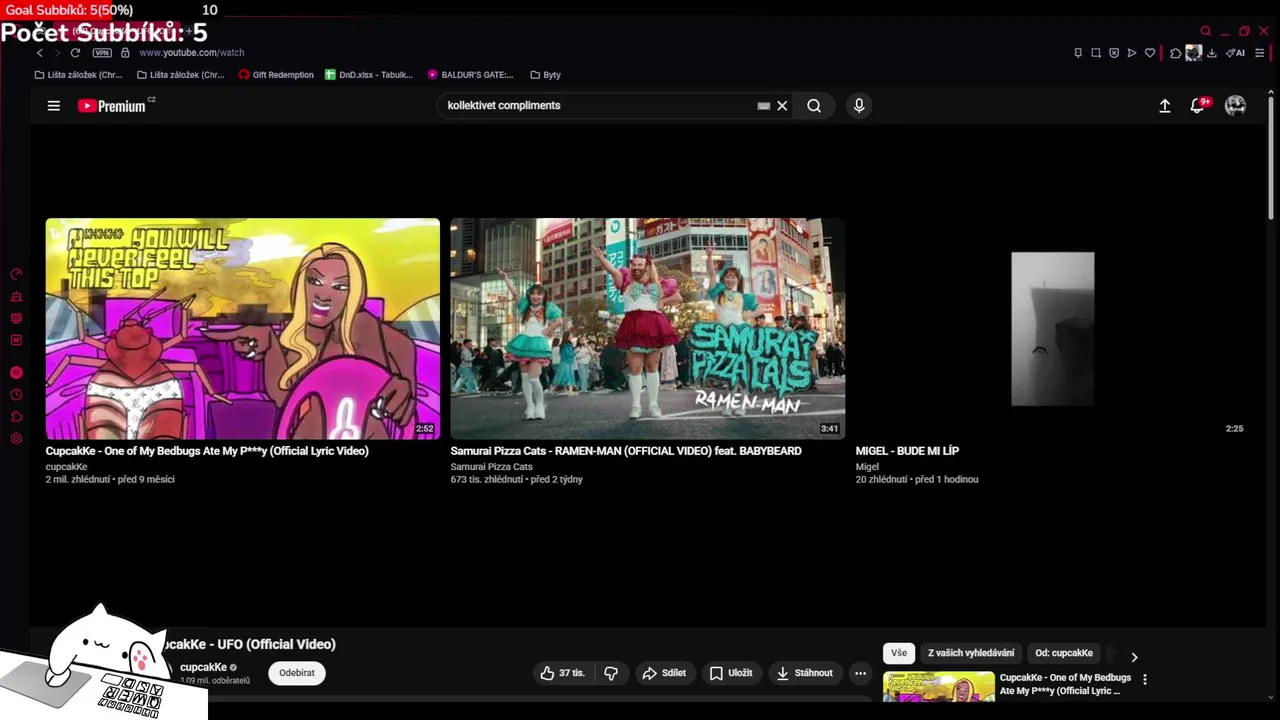Screen dimensions: 1280x720
Task: Select the Vše filter chip
Action: pyautogui.click(x=899, y=653)
